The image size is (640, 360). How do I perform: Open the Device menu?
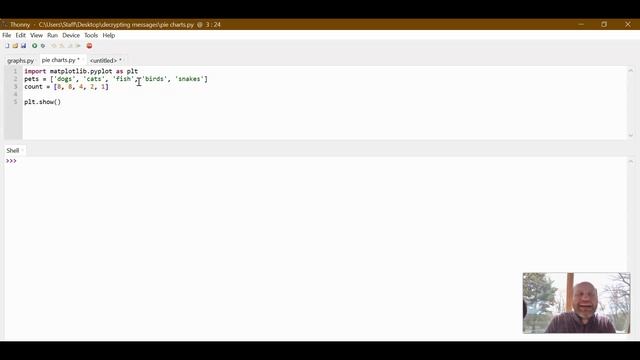71,35
